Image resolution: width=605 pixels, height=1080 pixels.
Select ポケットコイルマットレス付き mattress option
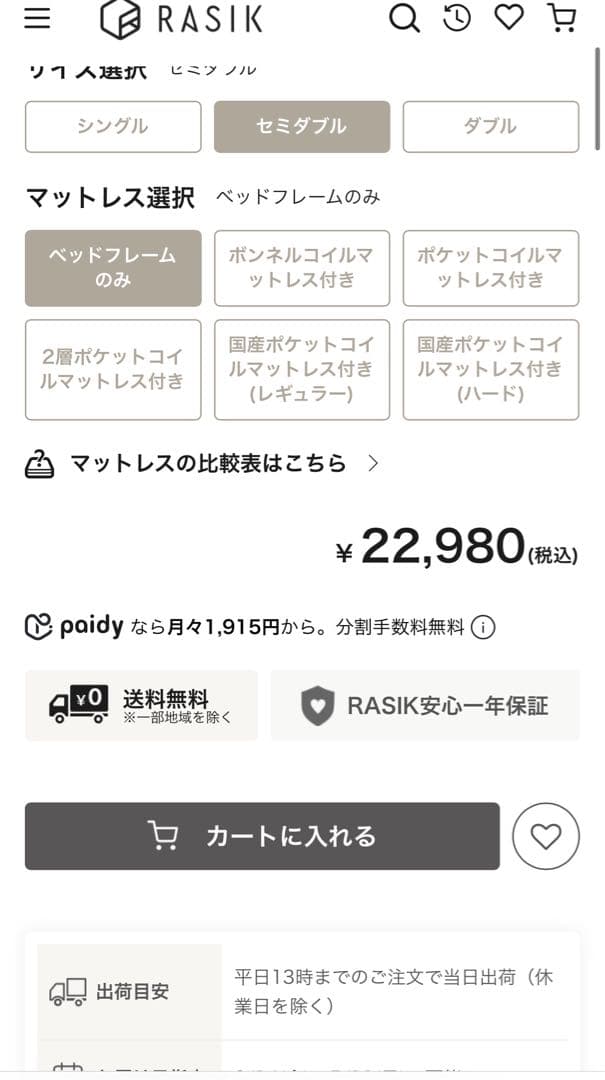click(x=490, y=269)
